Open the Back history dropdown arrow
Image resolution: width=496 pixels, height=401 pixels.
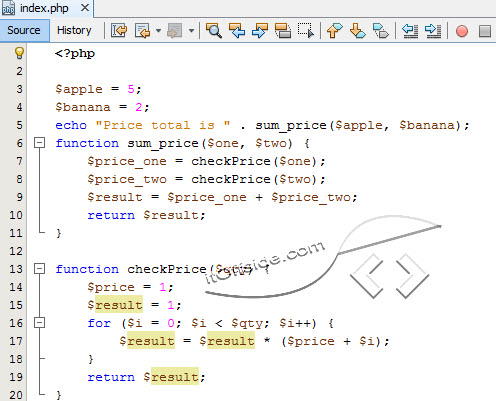click(158, 31)
